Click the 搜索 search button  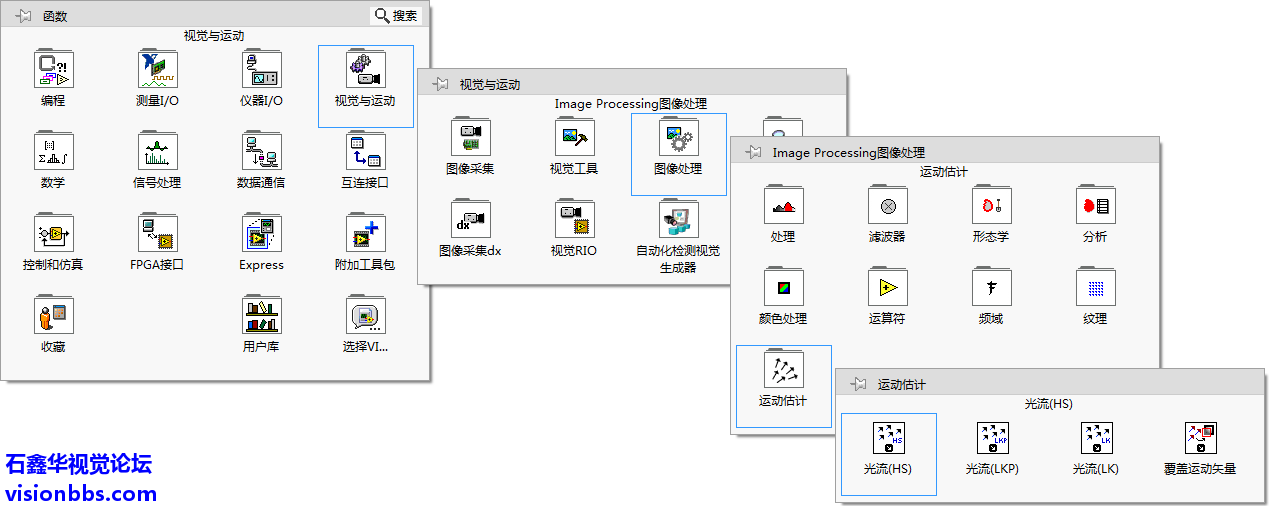pyautogui.click(x=396, y=16)
